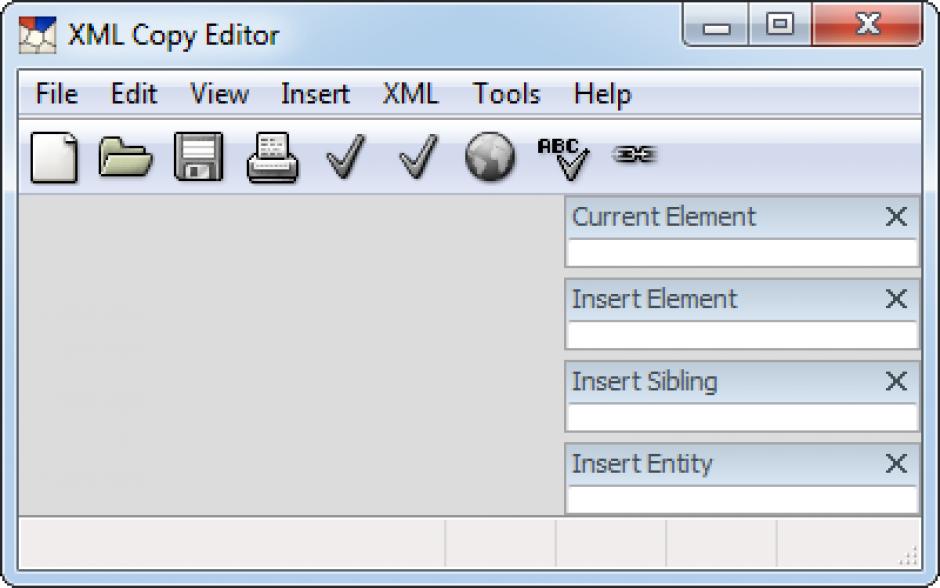Click the second checkmark toolbar icon
Screen dimensions: 940x588
[418, 157]
